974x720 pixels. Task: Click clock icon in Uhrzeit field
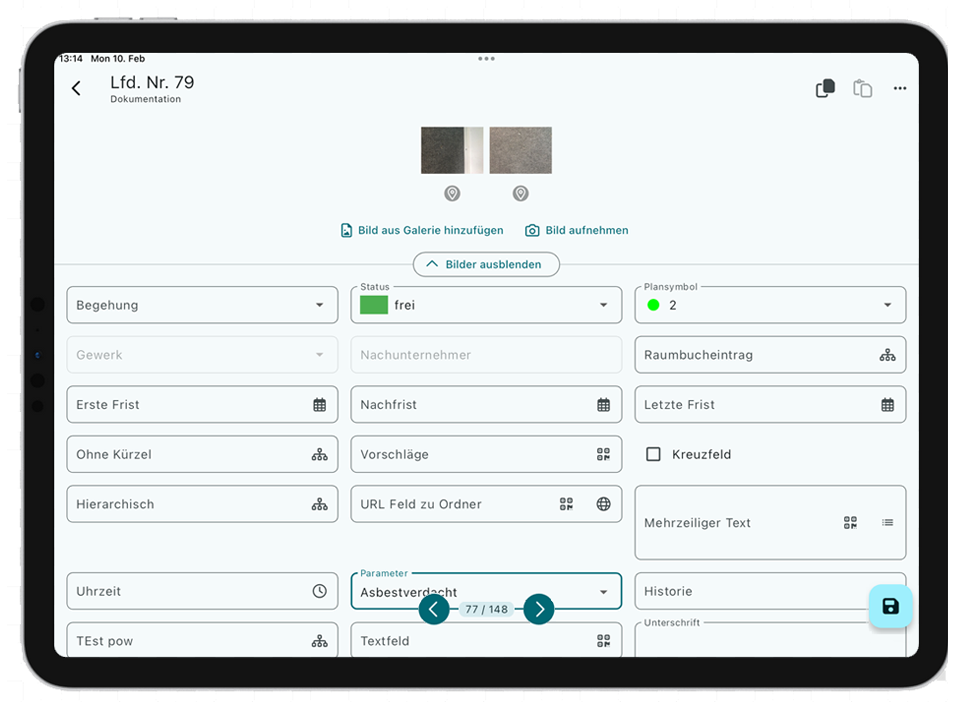(319, 591)
